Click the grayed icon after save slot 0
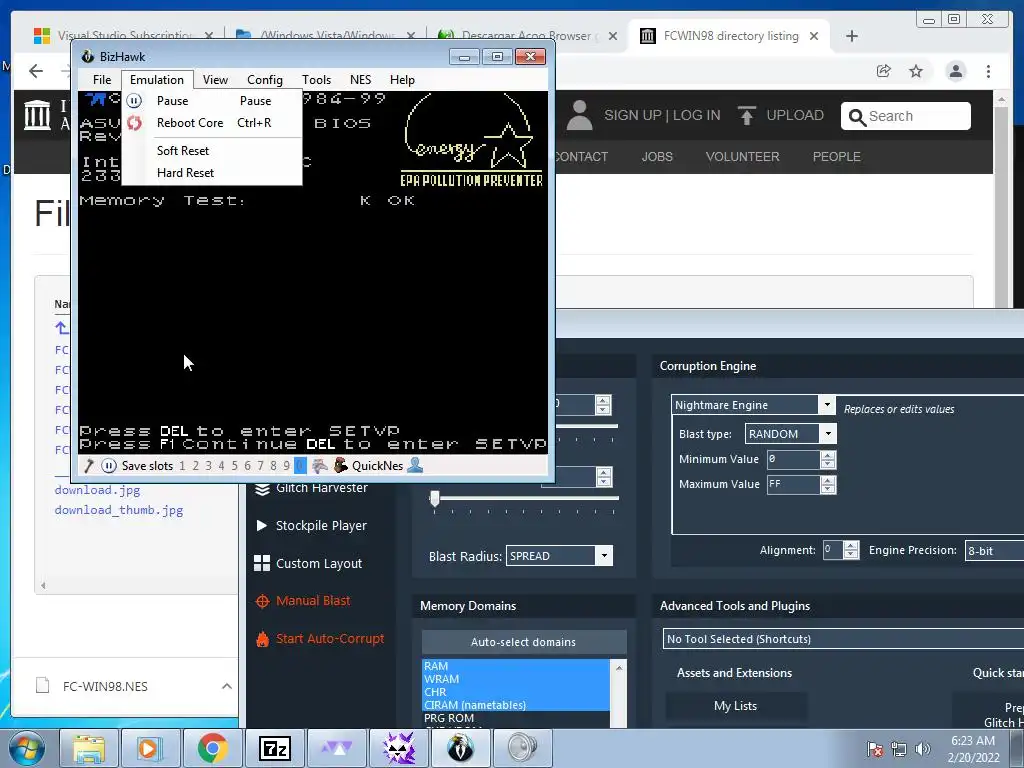Viewport: 1024px width, 768px height. [x=319, y=466]
